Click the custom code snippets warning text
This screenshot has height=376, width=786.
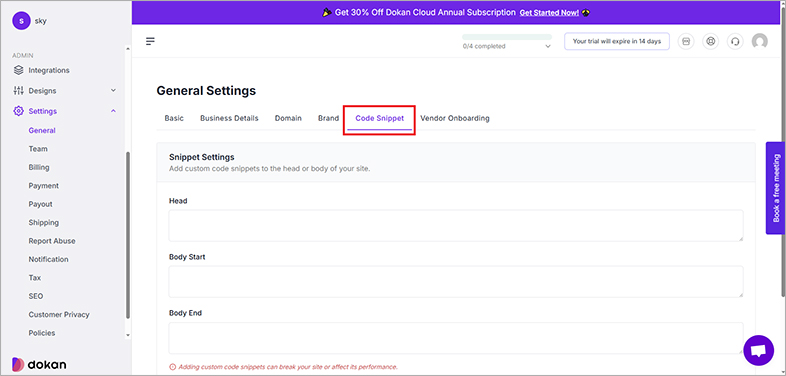click(x=288, y=367)
